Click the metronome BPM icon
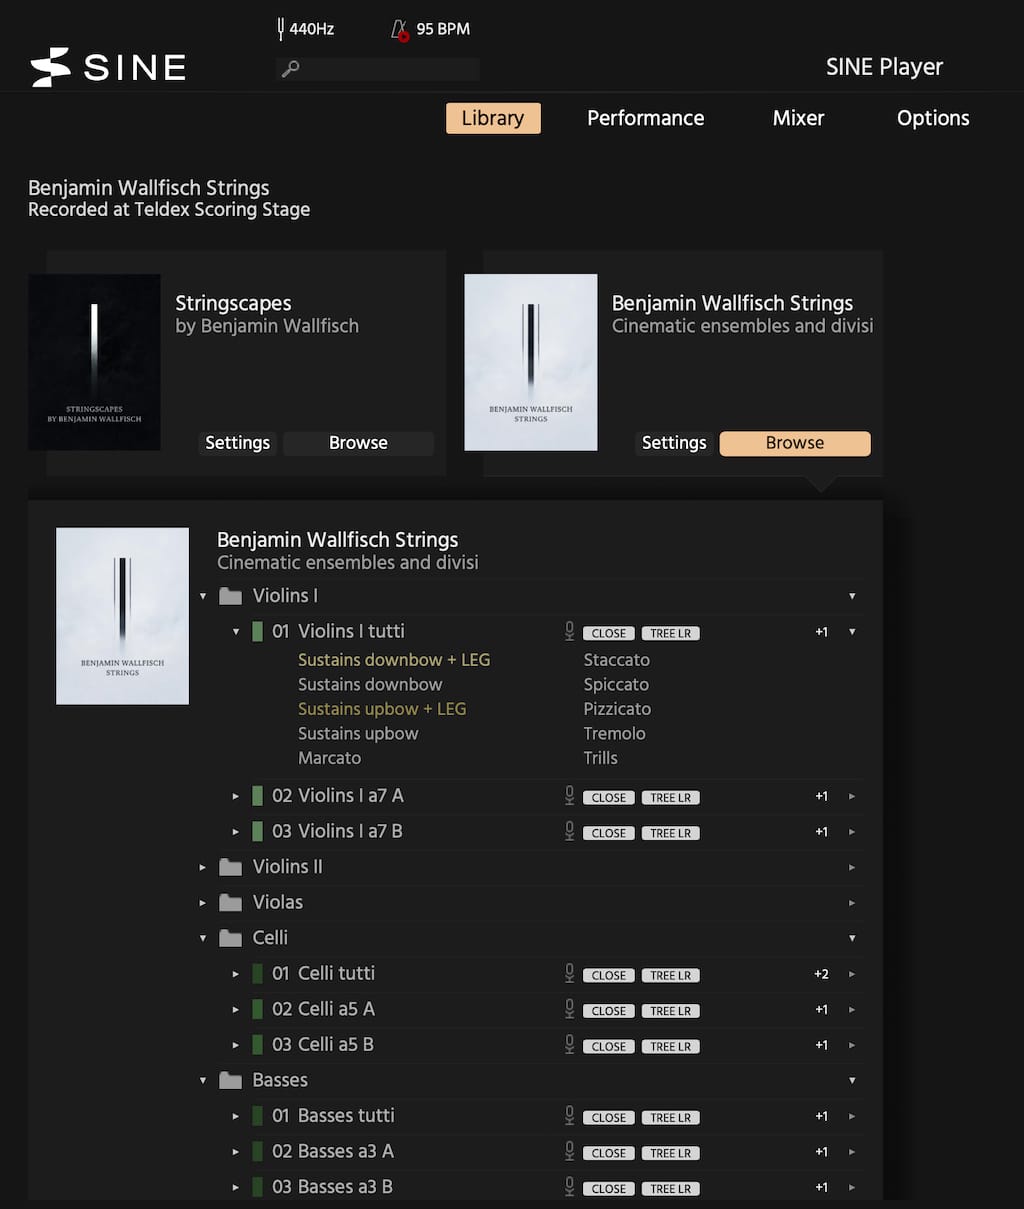Image resolution: width=1024 pixels, height=1209 pixels. click(400, 30)
